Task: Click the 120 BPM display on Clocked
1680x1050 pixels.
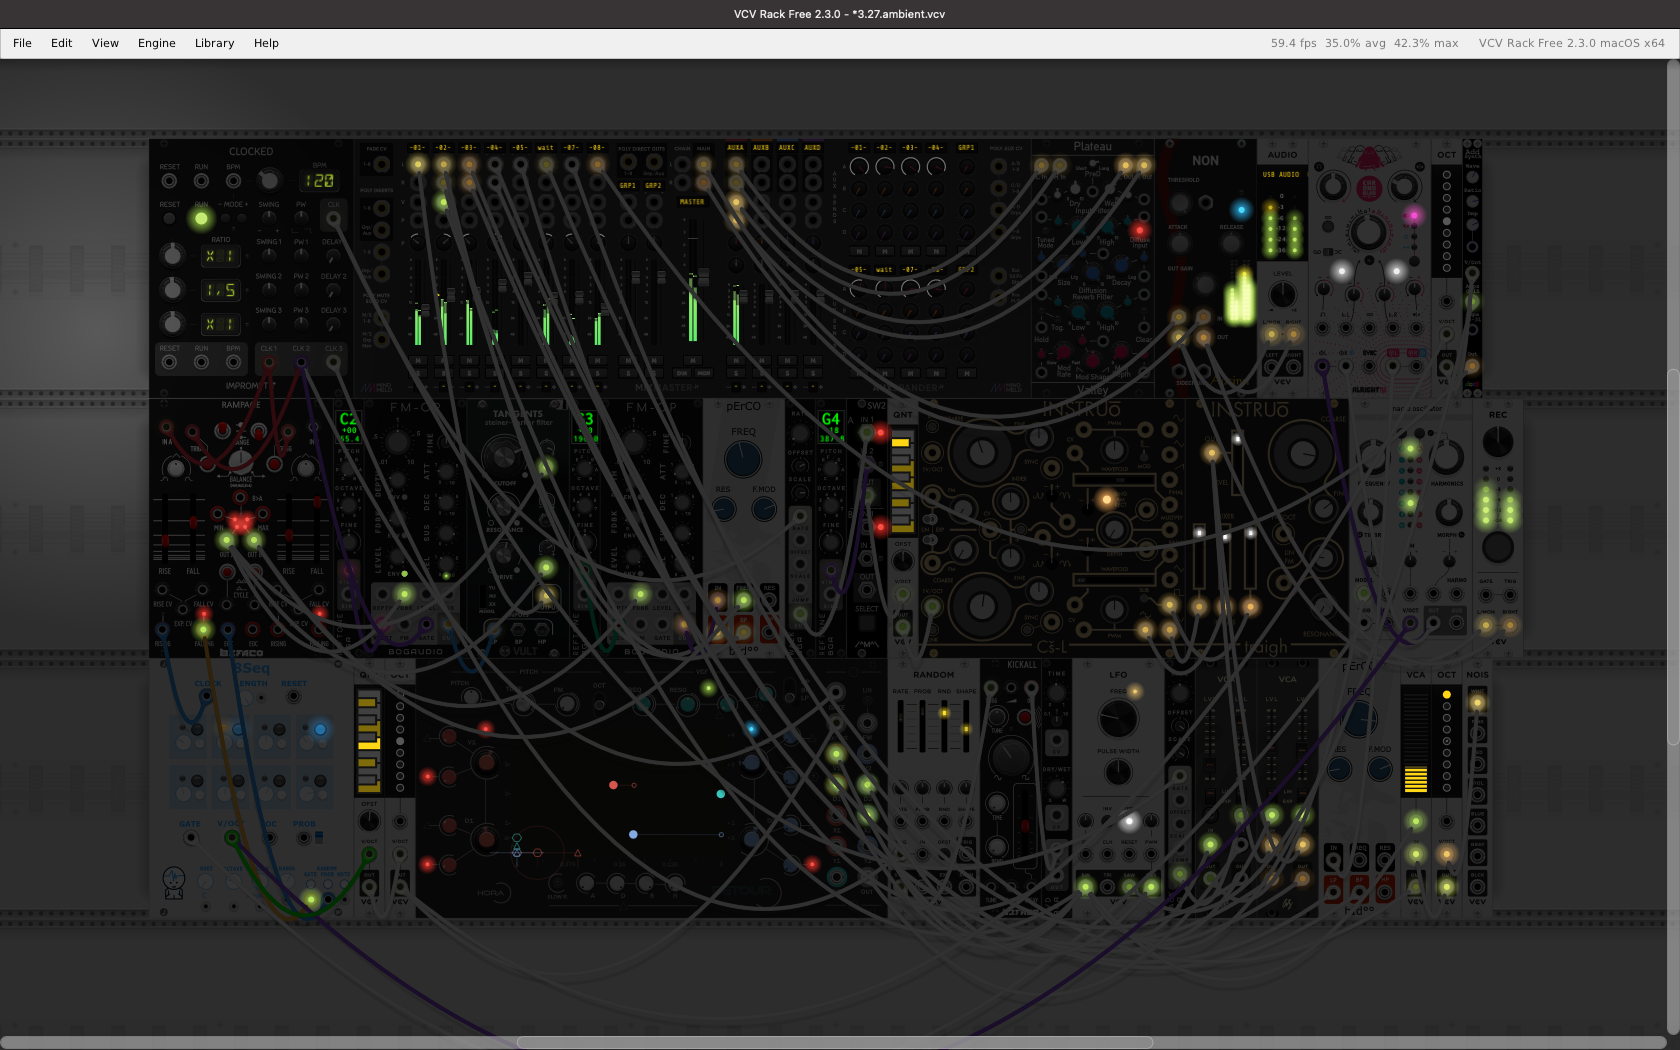Action: [x=319, y=181]
